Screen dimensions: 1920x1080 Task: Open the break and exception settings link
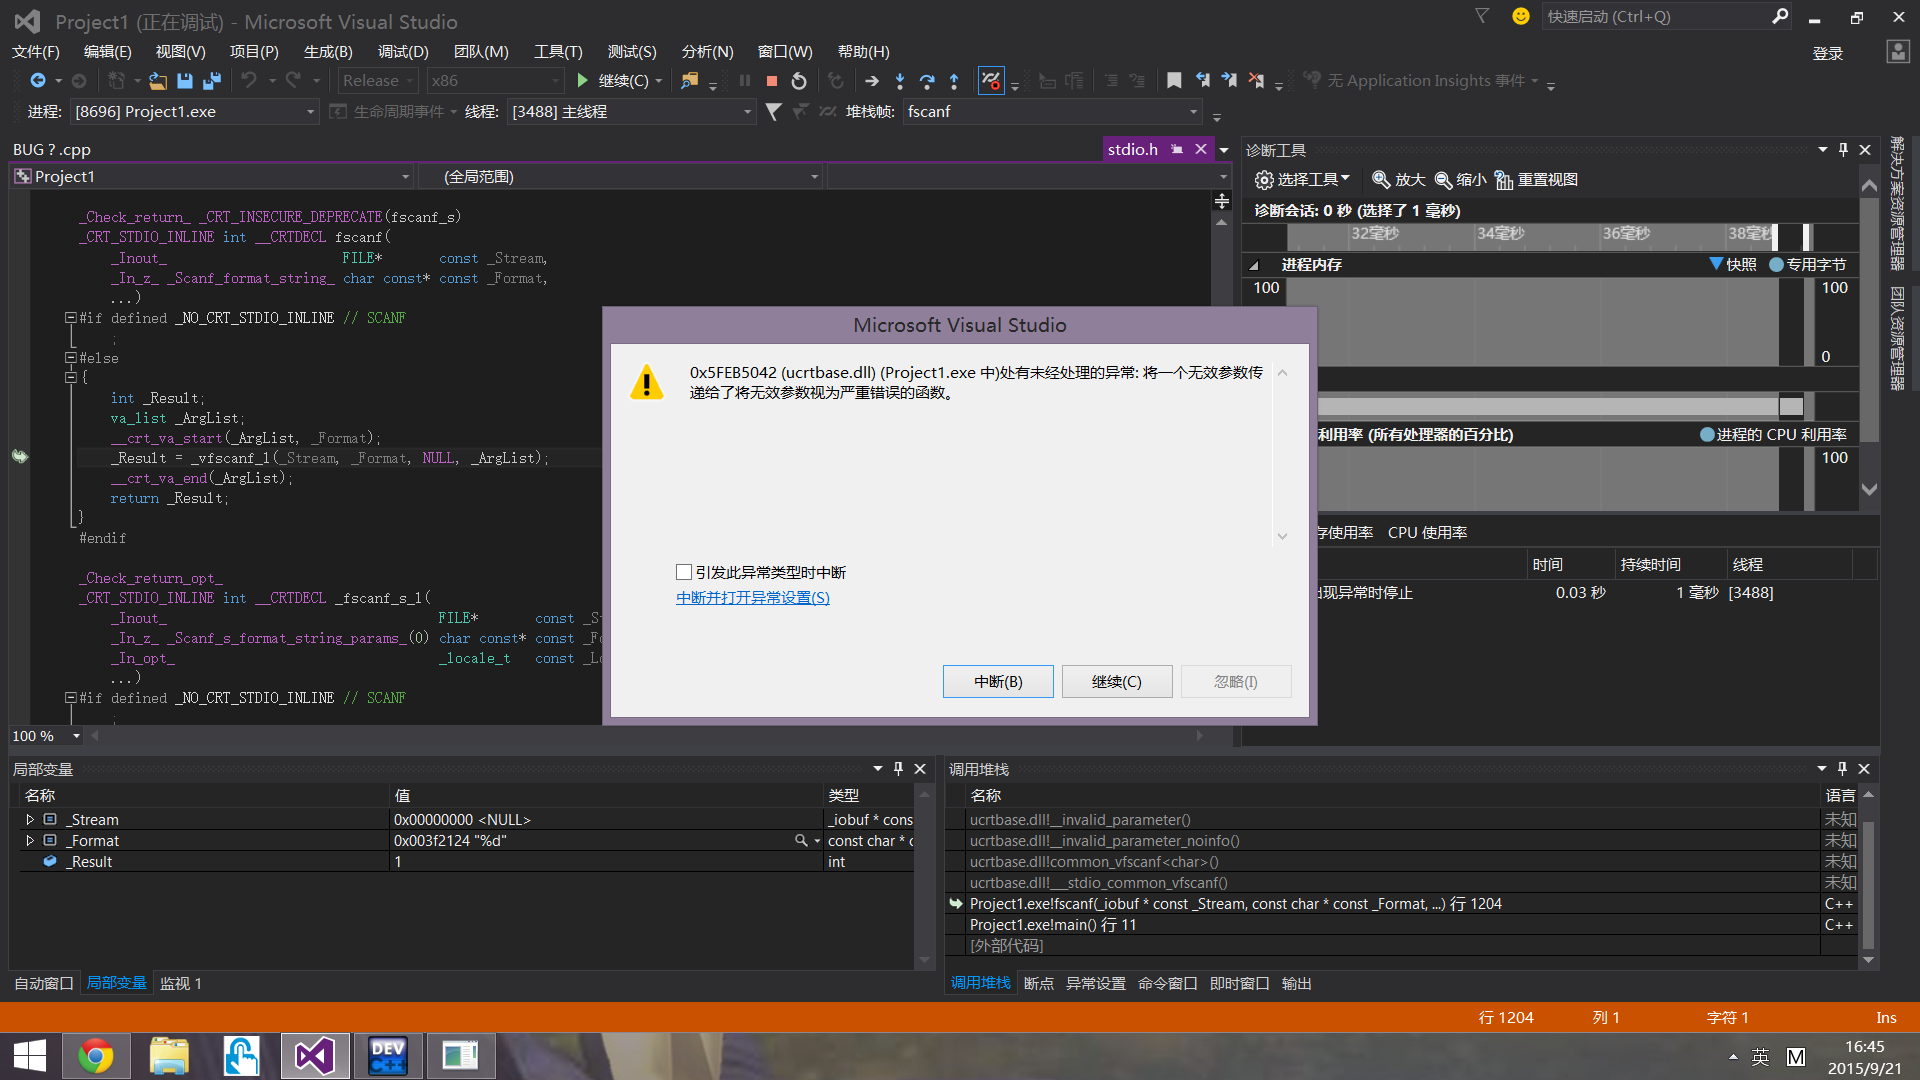point(753,597)
